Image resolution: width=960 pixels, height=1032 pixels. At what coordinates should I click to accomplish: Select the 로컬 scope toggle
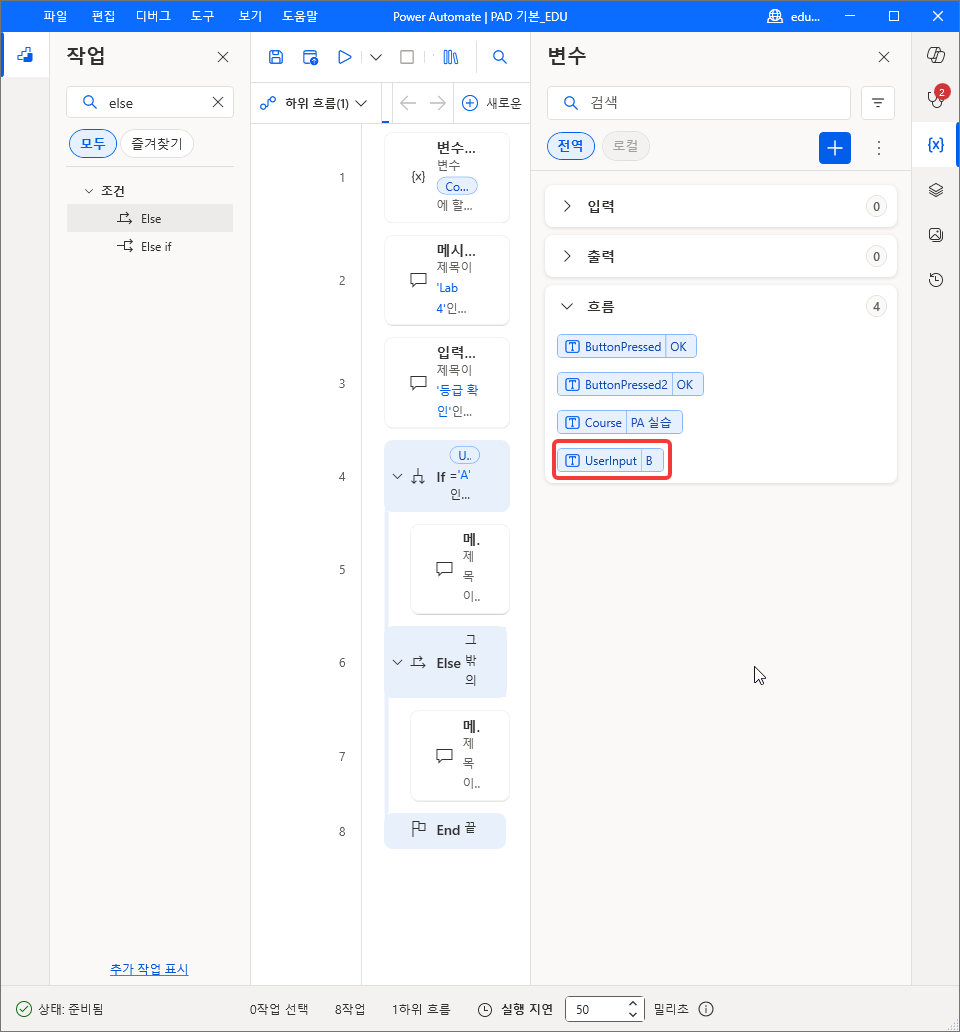[625, 146]
